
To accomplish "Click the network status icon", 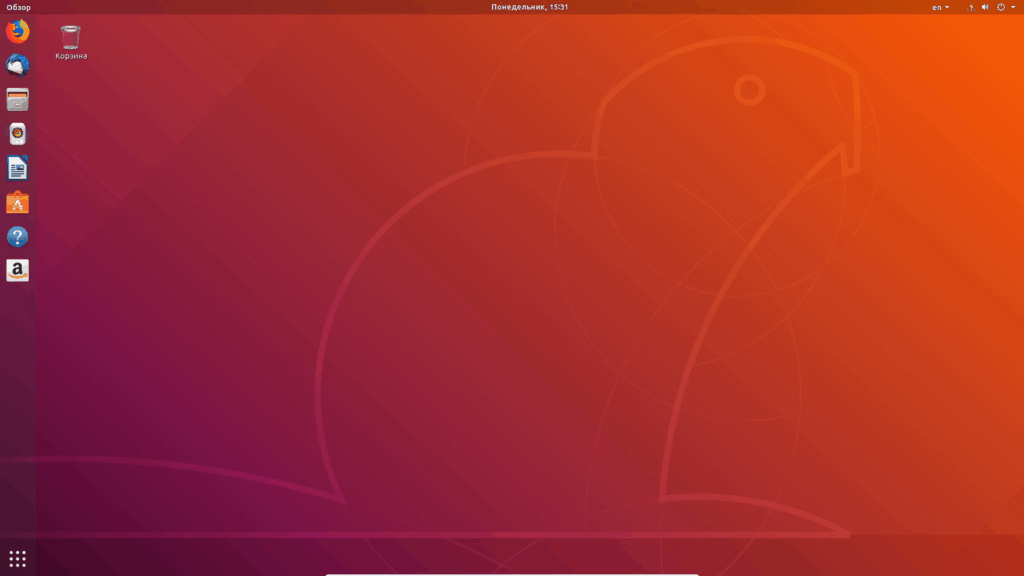I will point(970,7).
